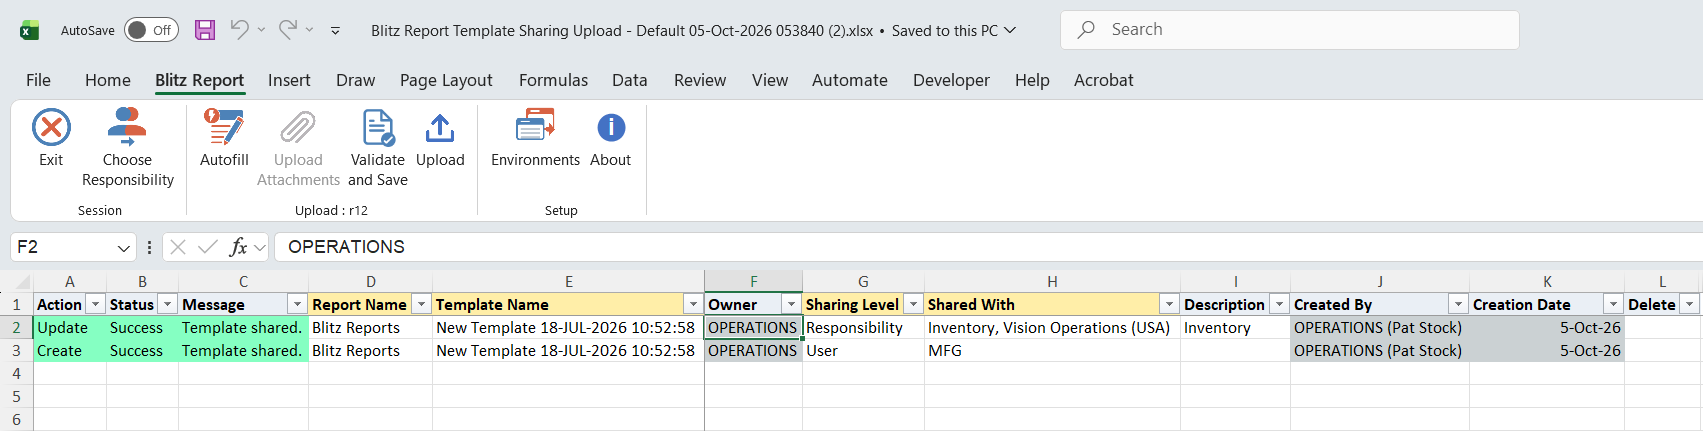Open the Formulas tab
Viewport: 1703px width, 431px height.
coord(553,80)
